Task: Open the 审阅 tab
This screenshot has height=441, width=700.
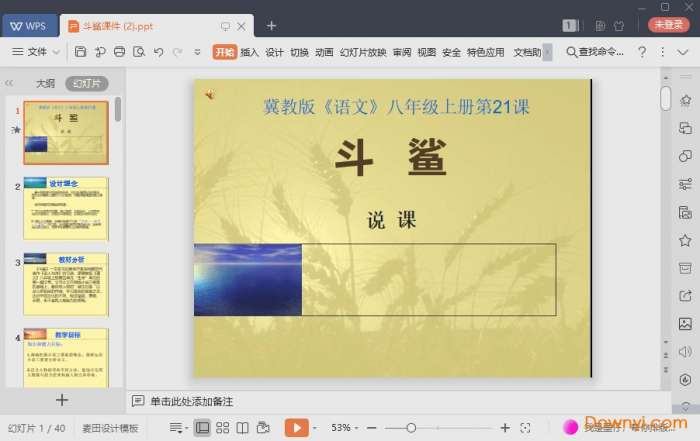Action: click(x=402, y=52)
